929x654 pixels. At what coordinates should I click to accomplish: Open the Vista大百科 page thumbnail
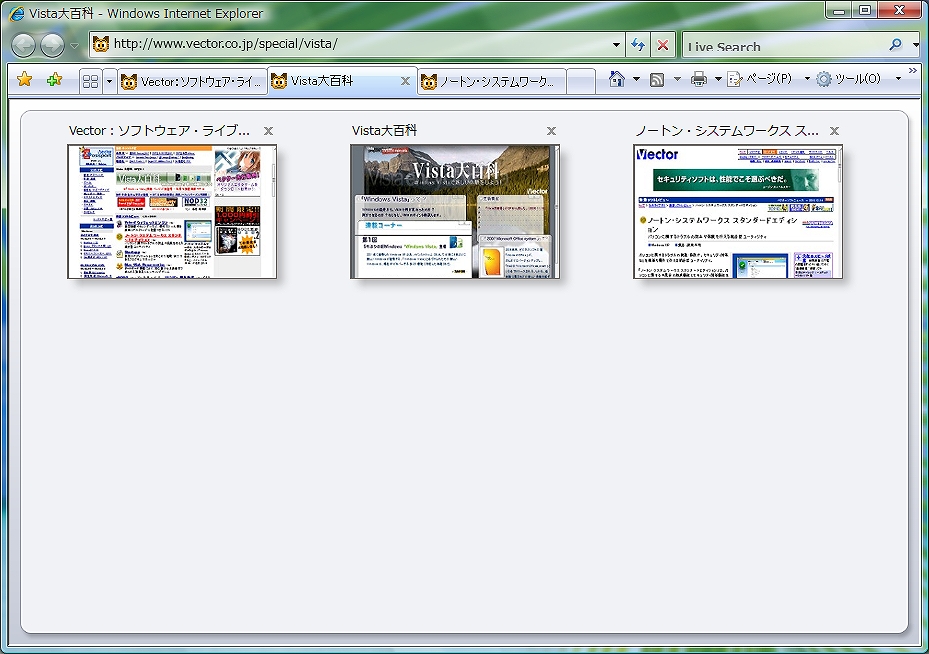click(x=455, y=211)
